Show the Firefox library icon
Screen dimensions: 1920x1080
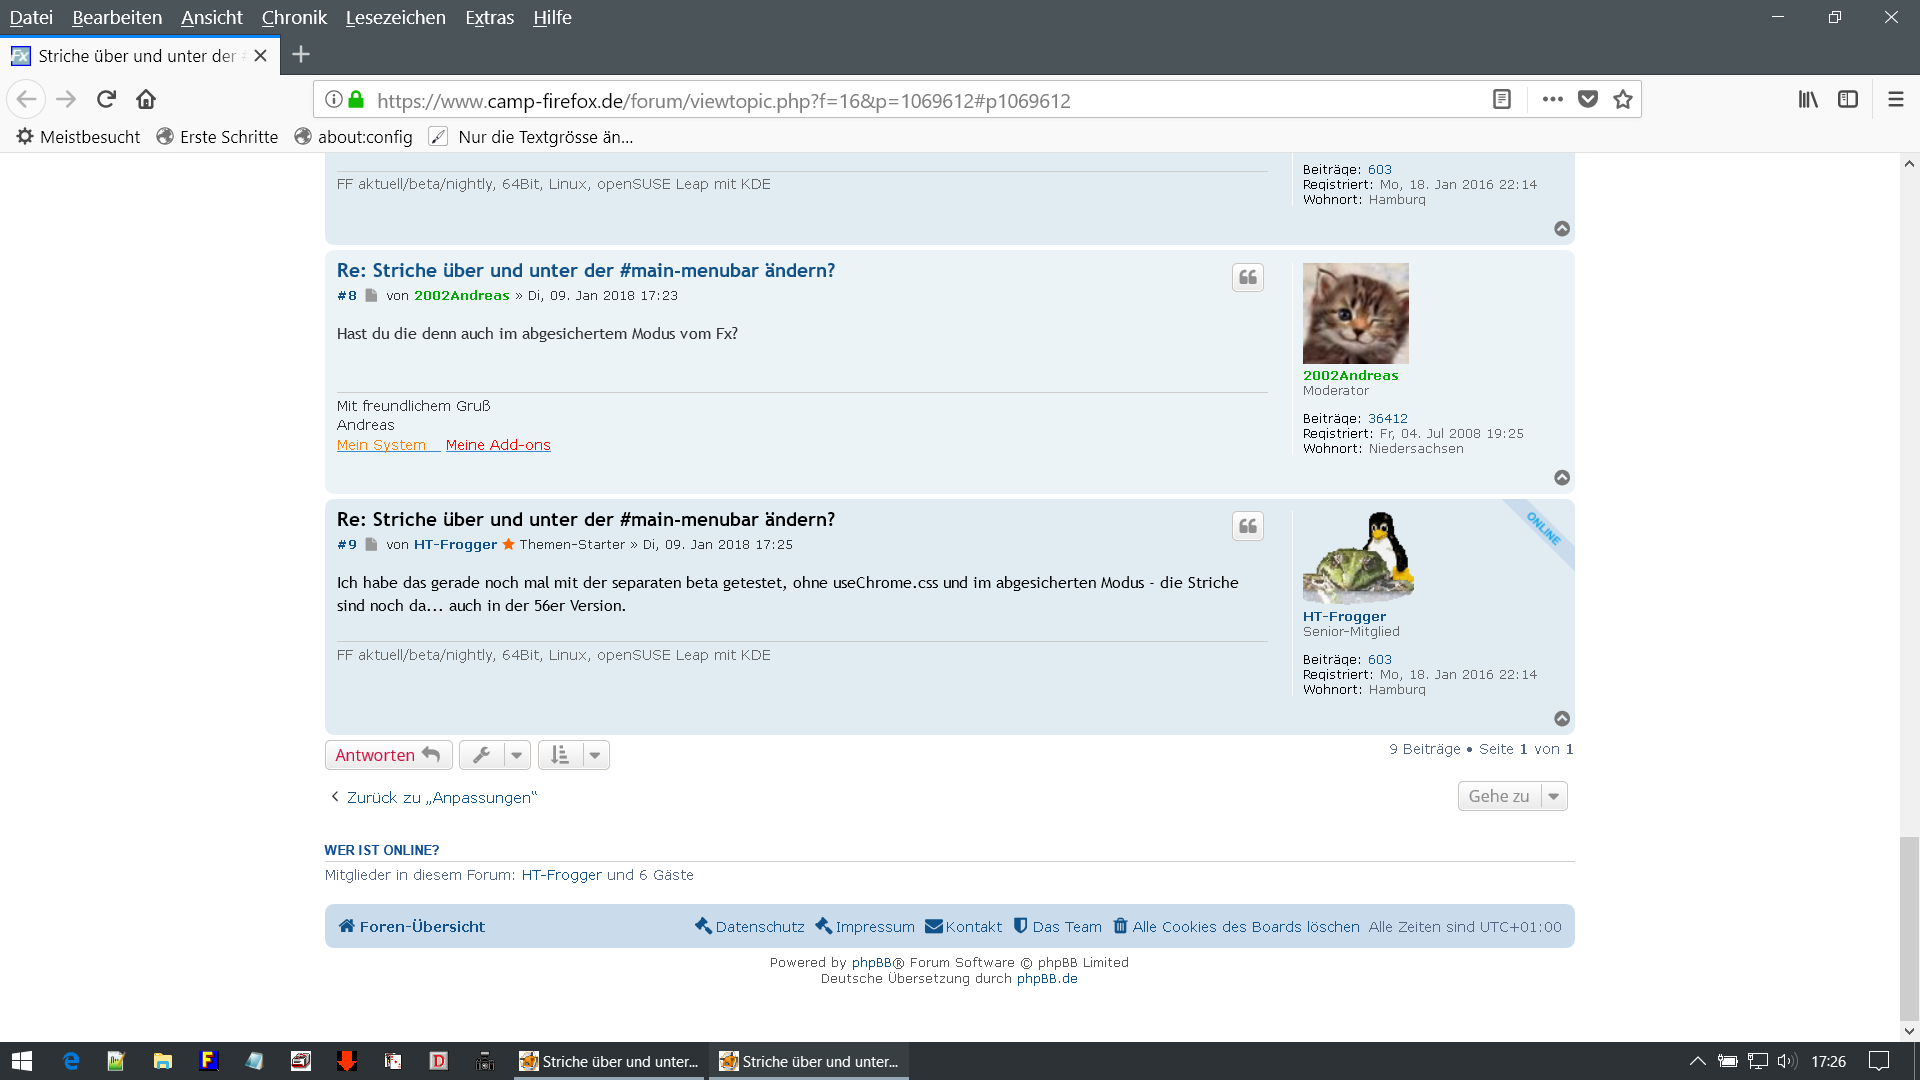pos(1808,99)
